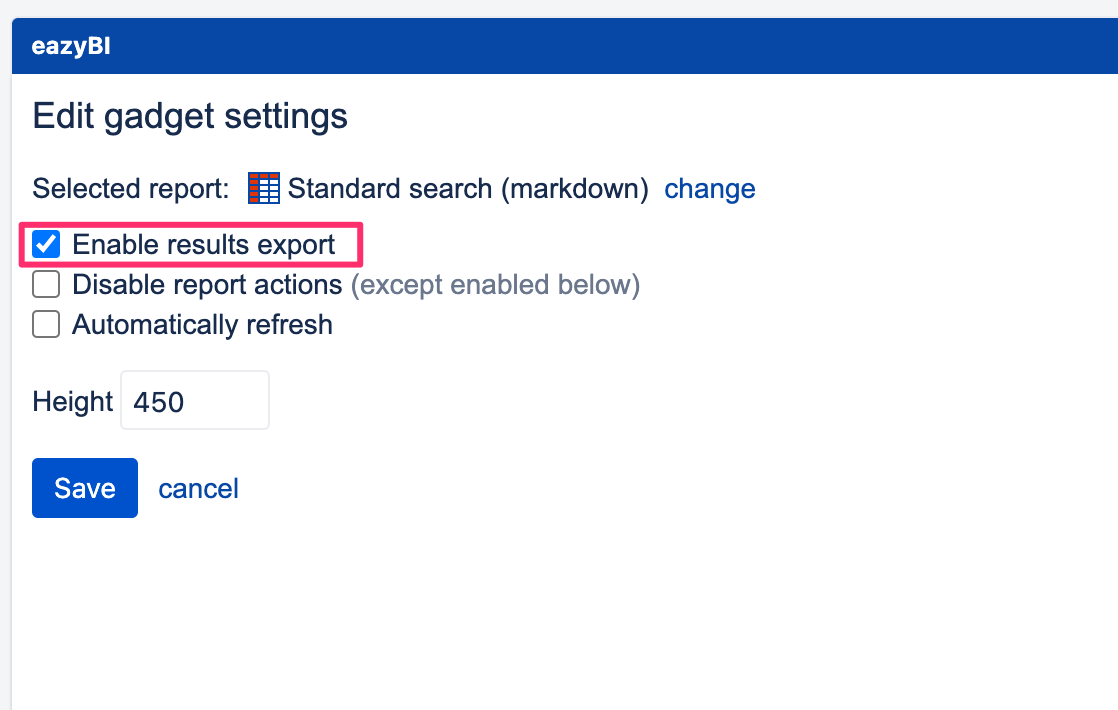Open the change report selector
The image size is (1118, 710).
pyautogui.click(x=710, y=188)
